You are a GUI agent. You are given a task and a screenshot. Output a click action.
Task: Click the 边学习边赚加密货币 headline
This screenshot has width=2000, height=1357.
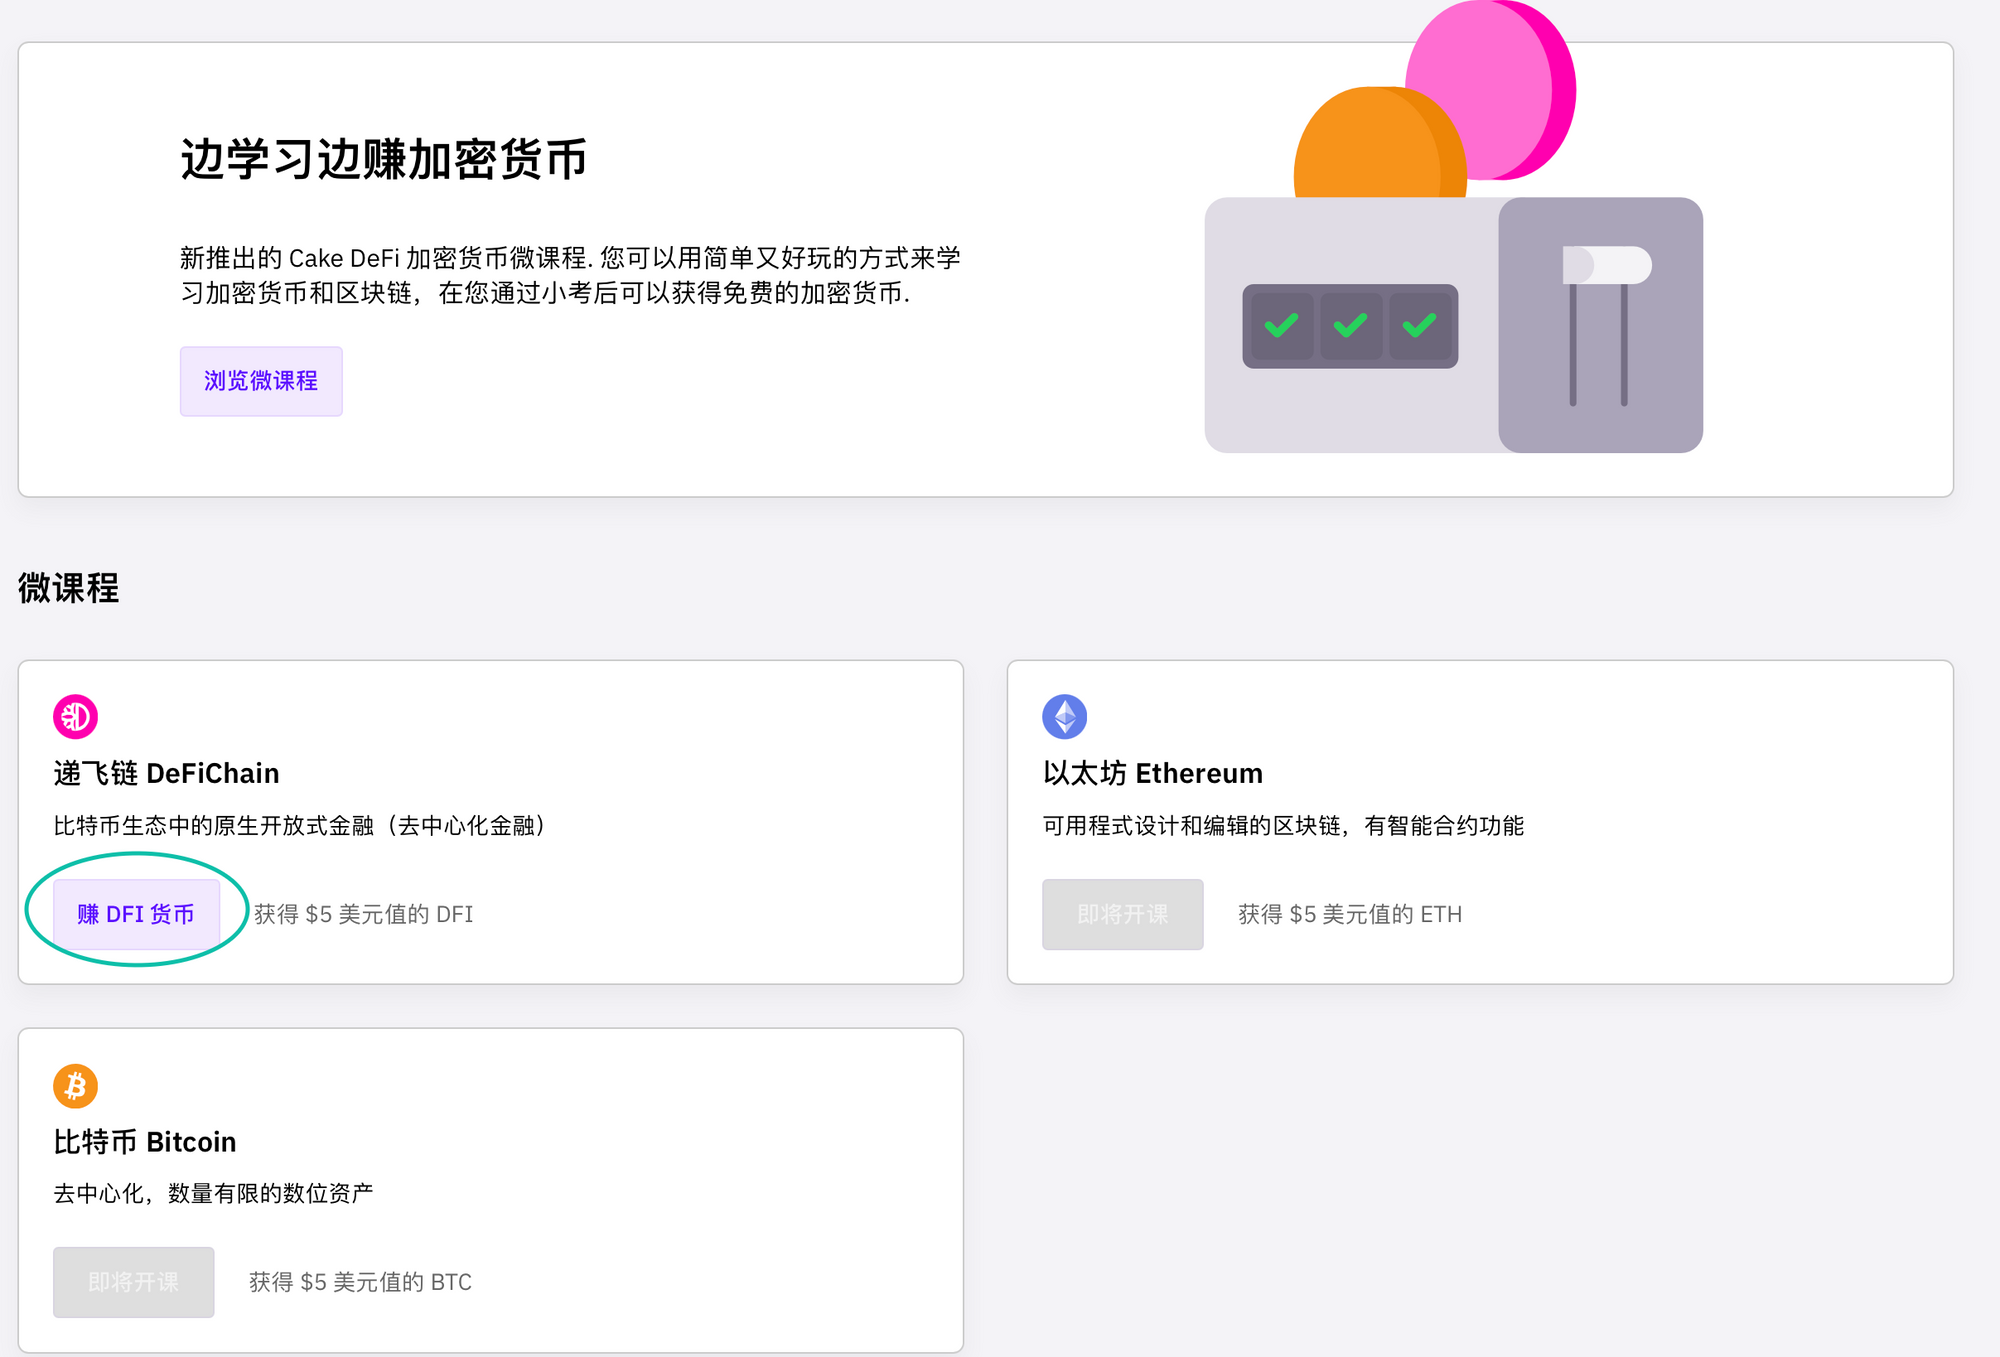click(x=383, y=160)
